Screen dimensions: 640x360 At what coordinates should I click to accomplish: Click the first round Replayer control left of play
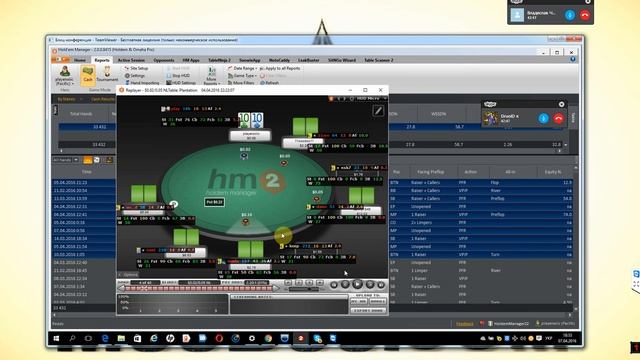[334, 284]
